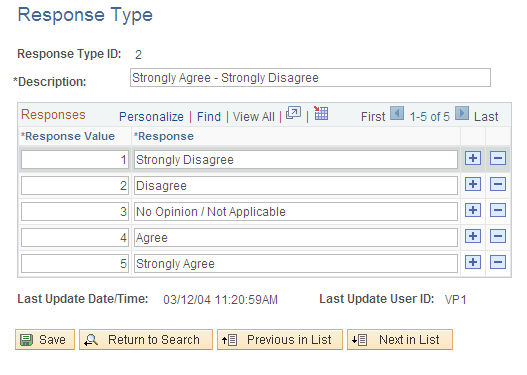Click Response Value field containing 2
Image resolution: width=527 pixels, height=375 pixels.
(x=75, y=185)
